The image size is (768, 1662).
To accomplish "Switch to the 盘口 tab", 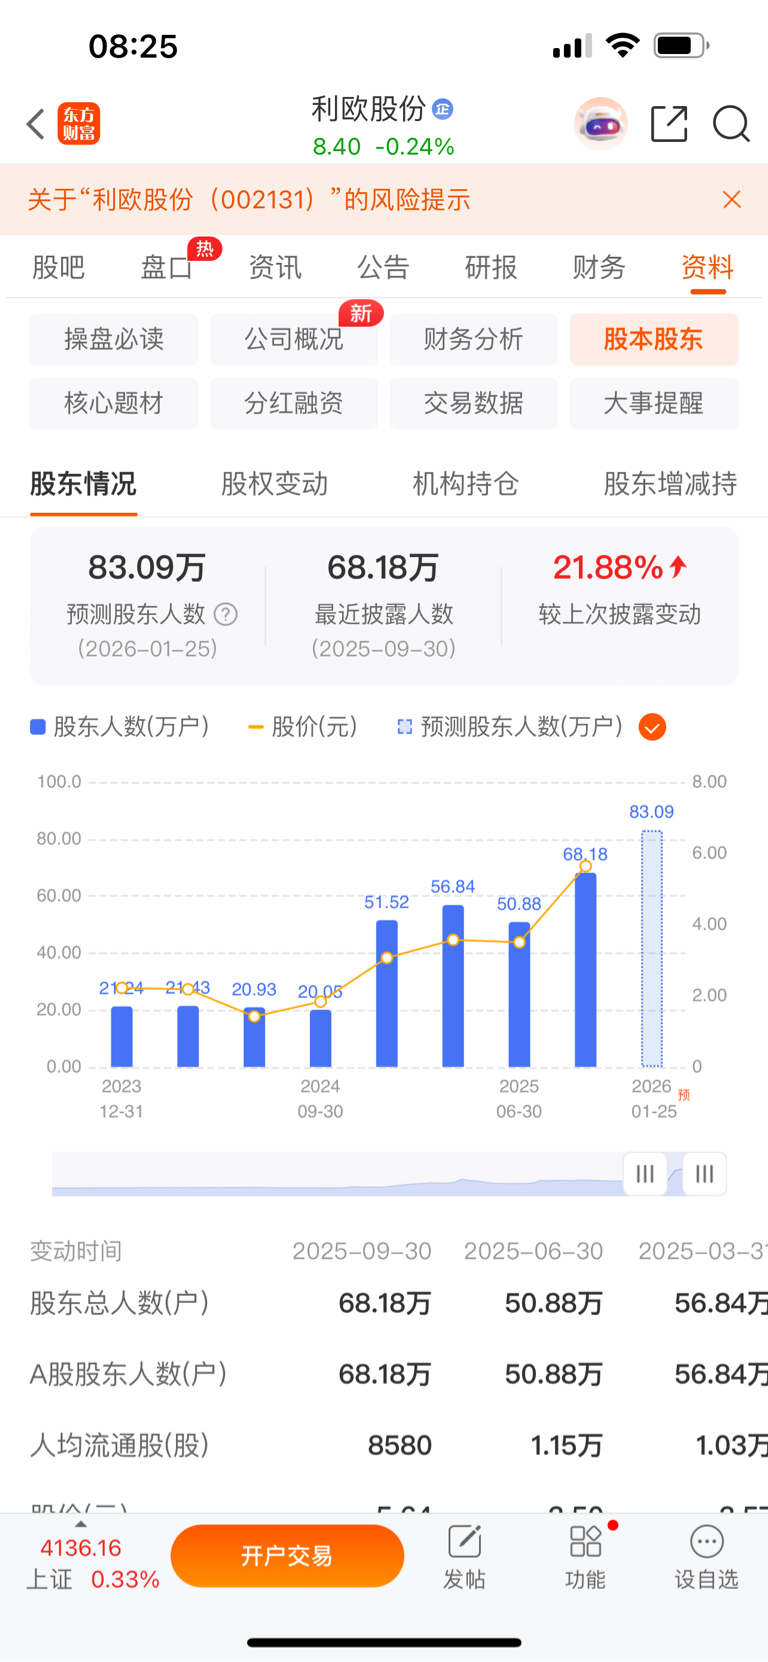I will 166,267.
